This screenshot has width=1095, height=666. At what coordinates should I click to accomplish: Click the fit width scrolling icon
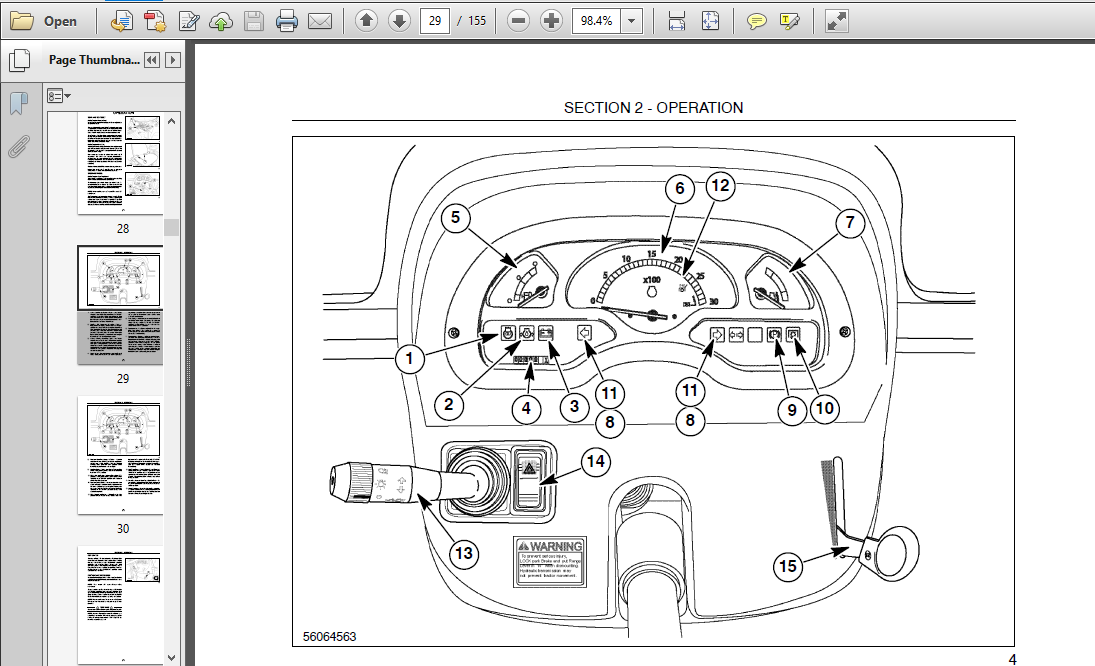coord(677,21)
